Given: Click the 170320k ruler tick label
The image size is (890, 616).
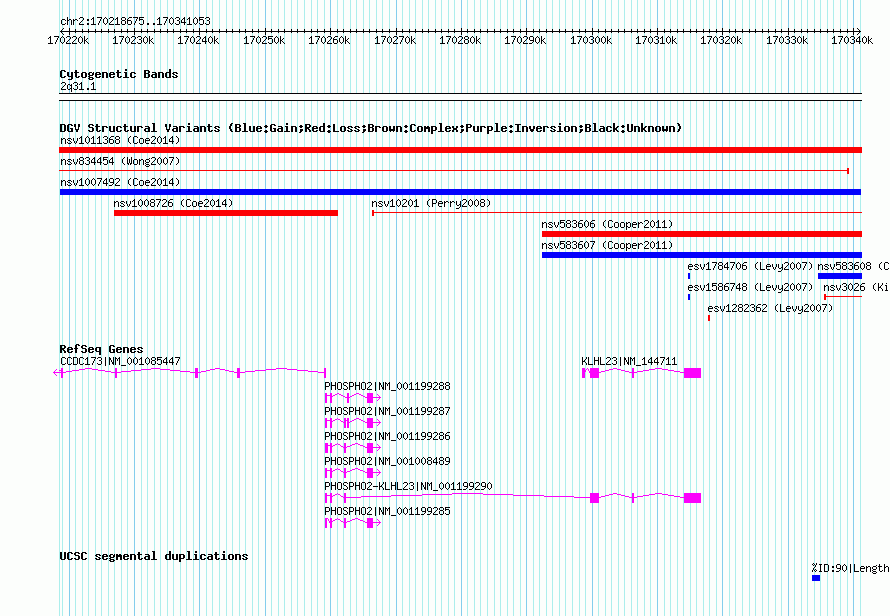Looking at the screenshot, I should point(721,40).
